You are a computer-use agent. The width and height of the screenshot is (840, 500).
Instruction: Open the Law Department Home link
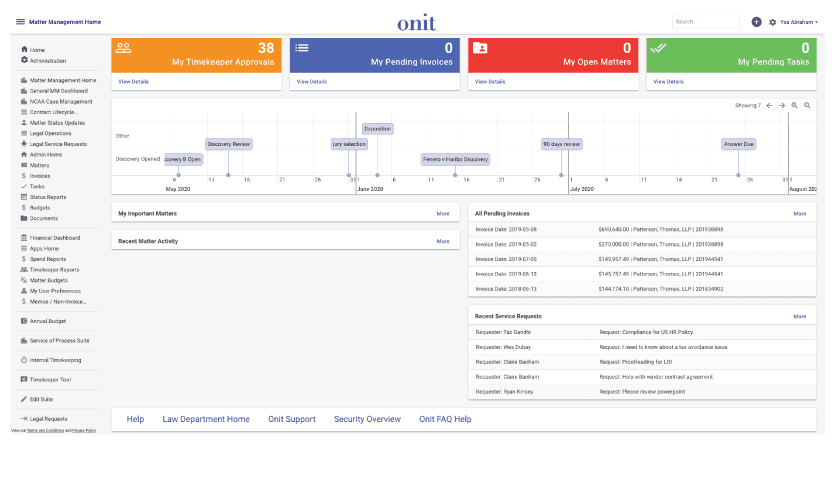(x=206, y=419)
